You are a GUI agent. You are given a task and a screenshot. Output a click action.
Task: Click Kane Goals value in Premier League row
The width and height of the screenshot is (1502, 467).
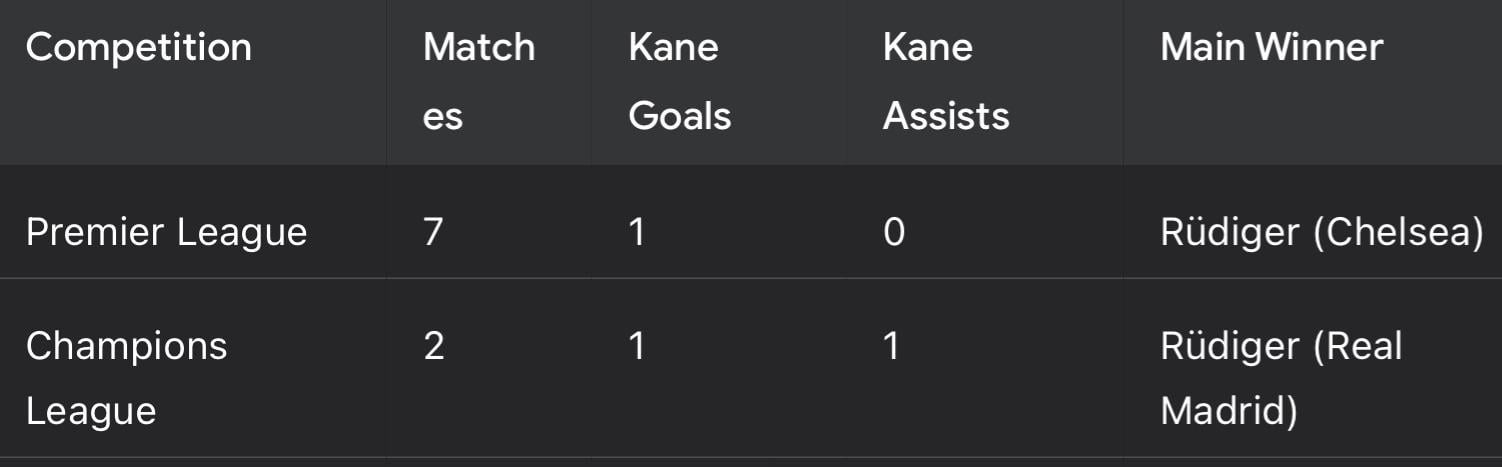pos(637,232)
